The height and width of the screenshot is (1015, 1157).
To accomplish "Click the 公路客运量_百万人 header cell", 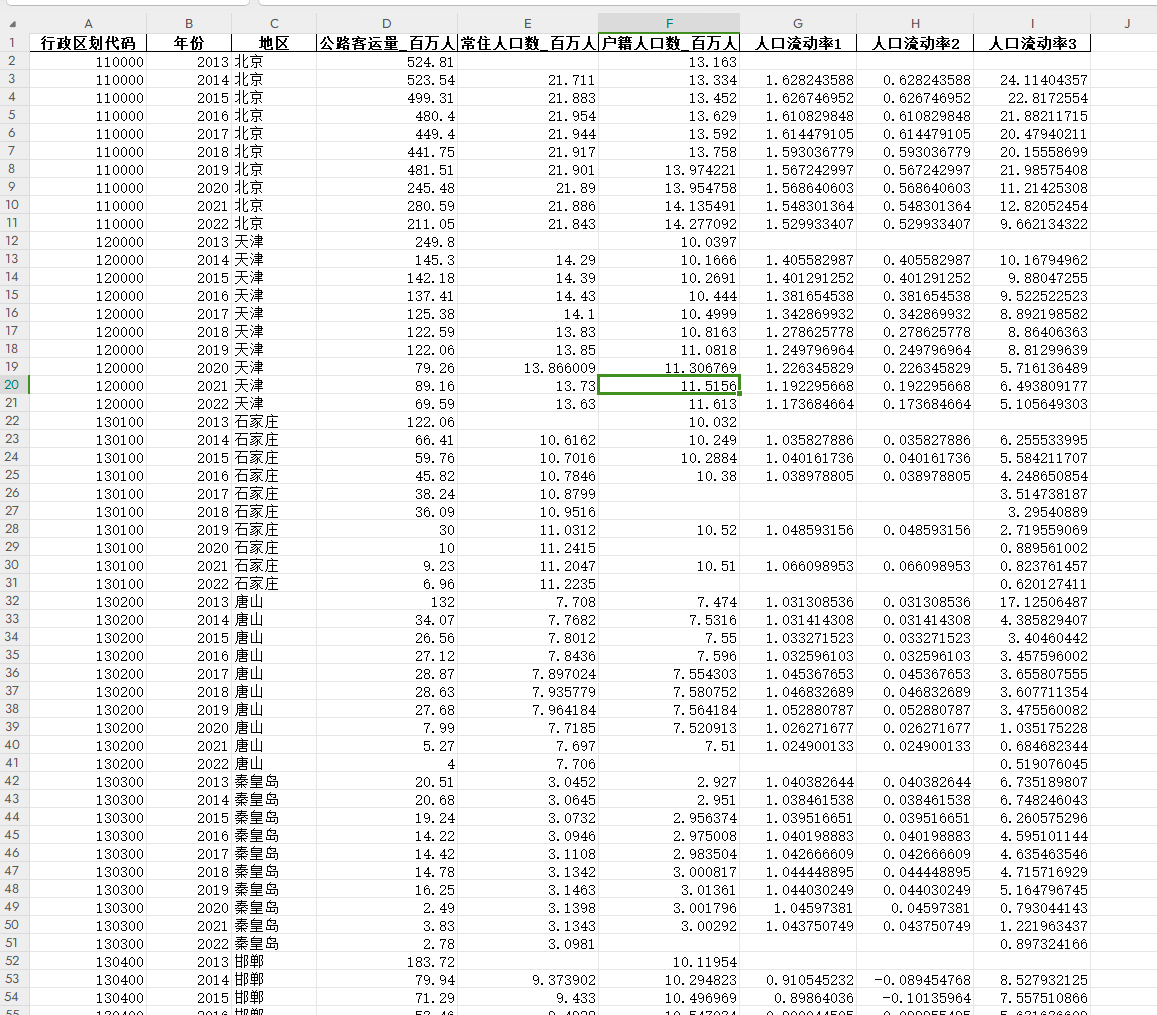I will point(387,43).
